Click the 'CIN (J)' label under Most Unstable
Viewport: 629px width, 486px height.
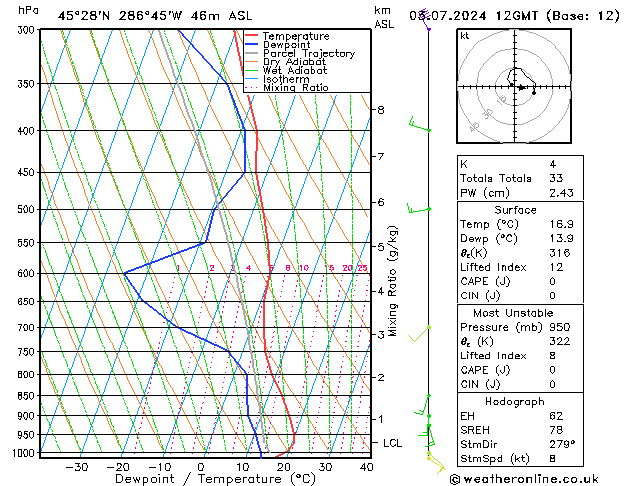pyautogui.click(x=480, y=385)
